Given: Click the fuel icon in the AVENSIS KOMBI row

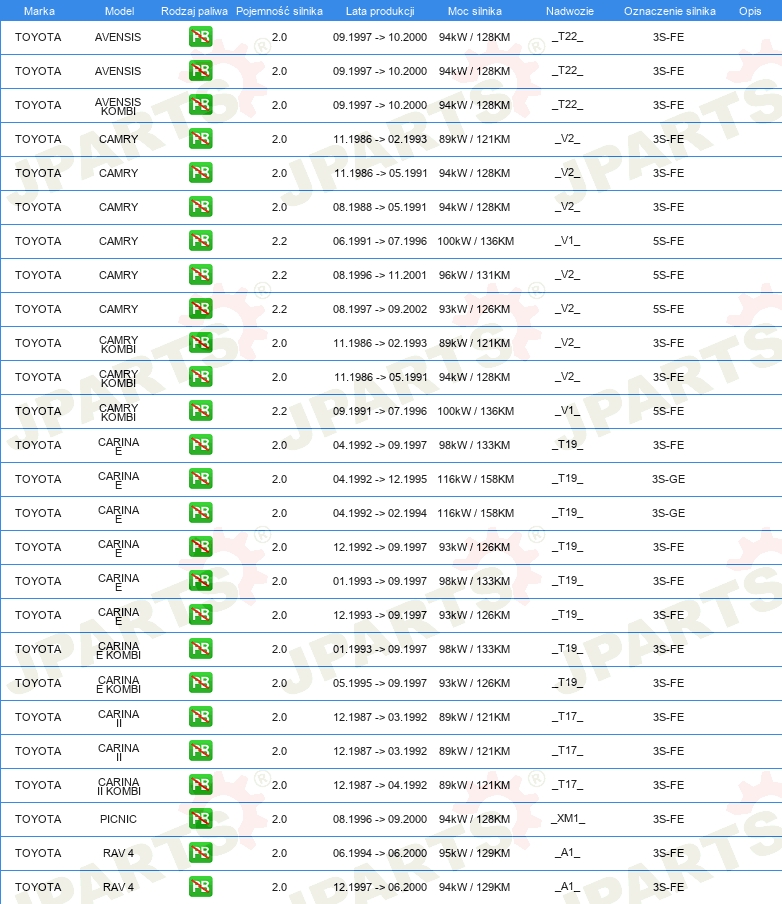Looking at the screenshot, I should 201,105.
